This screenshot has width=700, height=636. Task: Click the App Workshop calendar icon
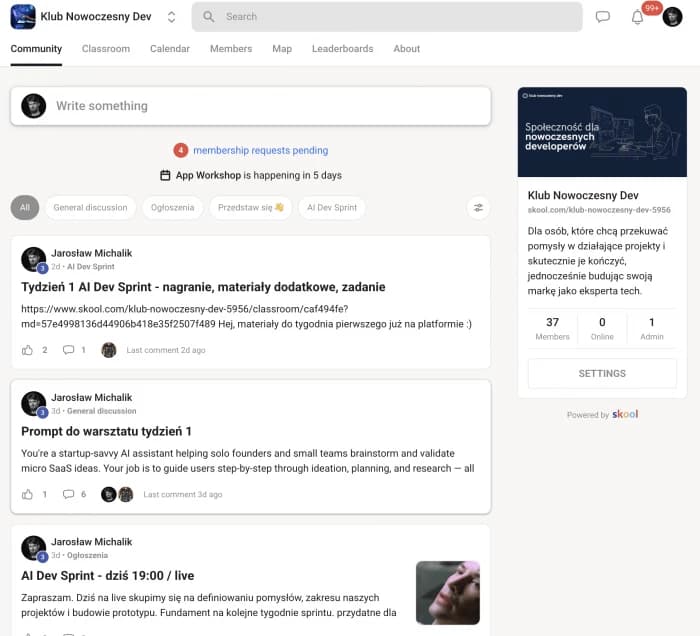(x=165, y=175)
